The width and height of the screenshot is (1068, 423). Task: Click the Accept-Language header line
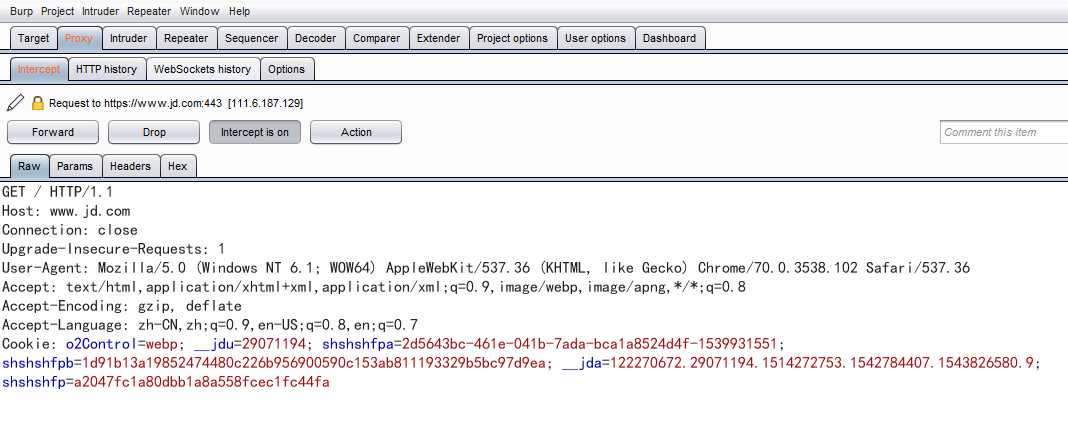(x=210, y=325)
